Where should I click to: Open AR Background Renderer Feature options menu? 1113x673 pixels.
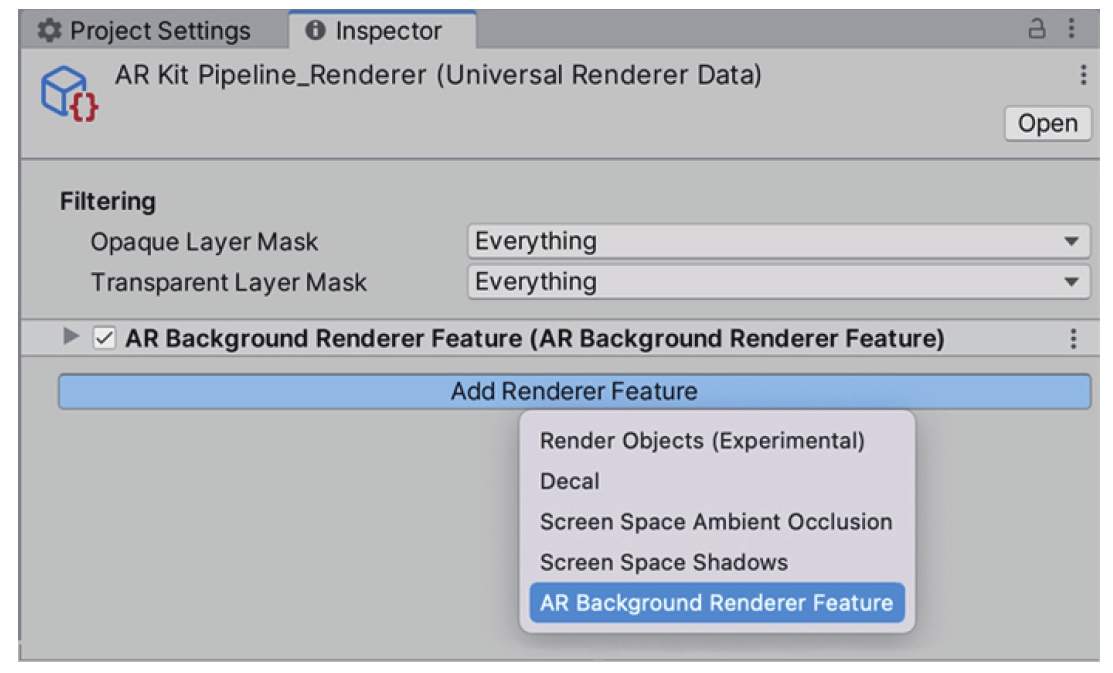click(x=1073, y=339)
